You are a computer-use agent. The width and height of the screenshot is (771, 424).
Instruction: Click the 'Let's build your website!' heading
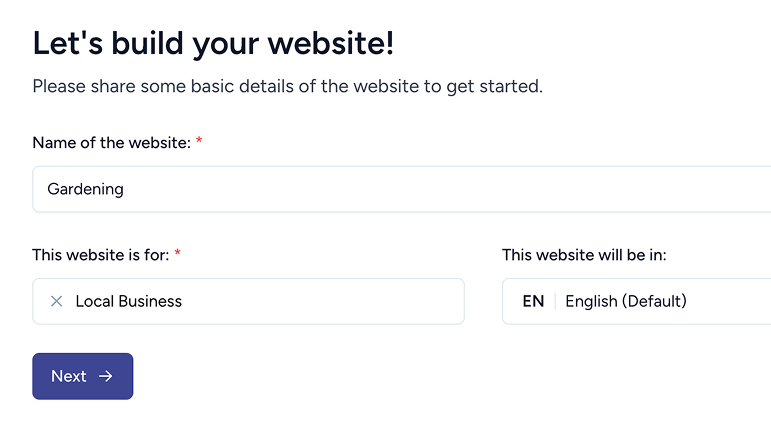(213, 43)
